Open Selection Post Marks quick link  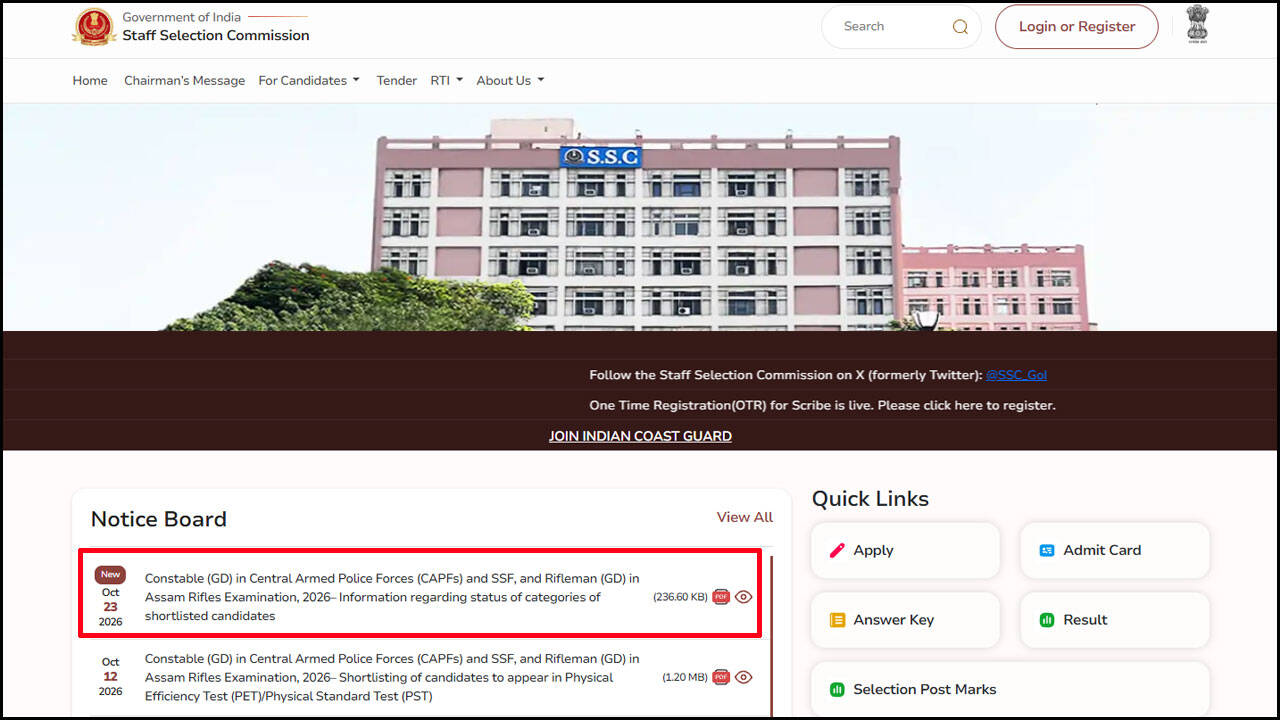pyautogui.click(x=1010, y=690)
